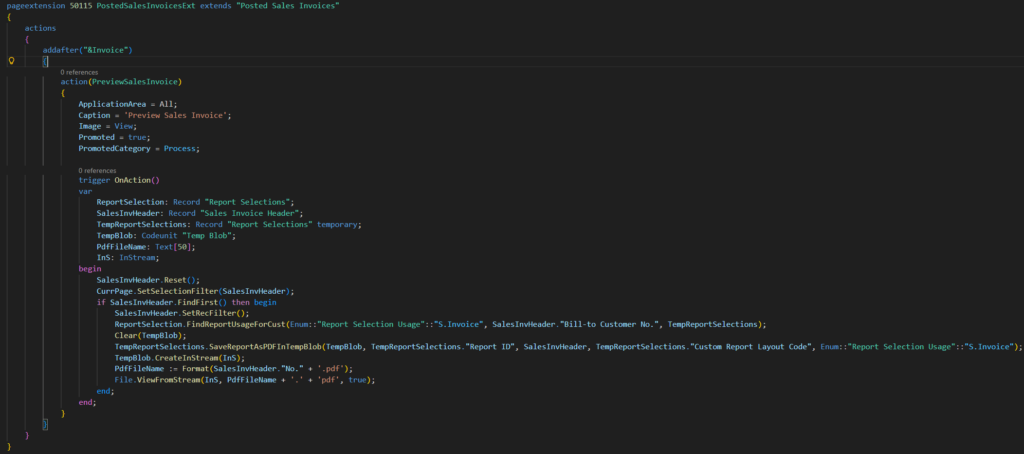
Task: Click the yellow lightbulb quick-fix icon
Action: coord(11,61)
